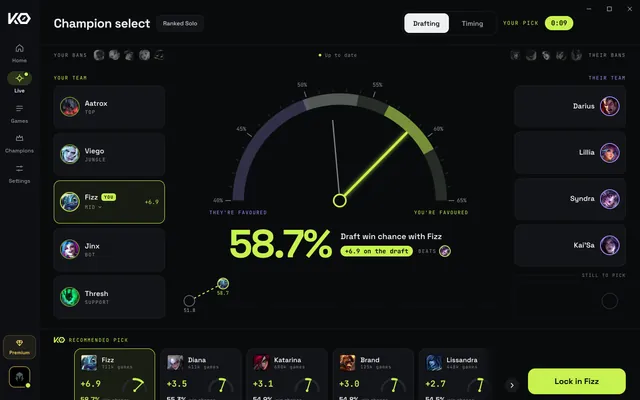
Task: Click the first icon in their bans
Action: [516, 55]
